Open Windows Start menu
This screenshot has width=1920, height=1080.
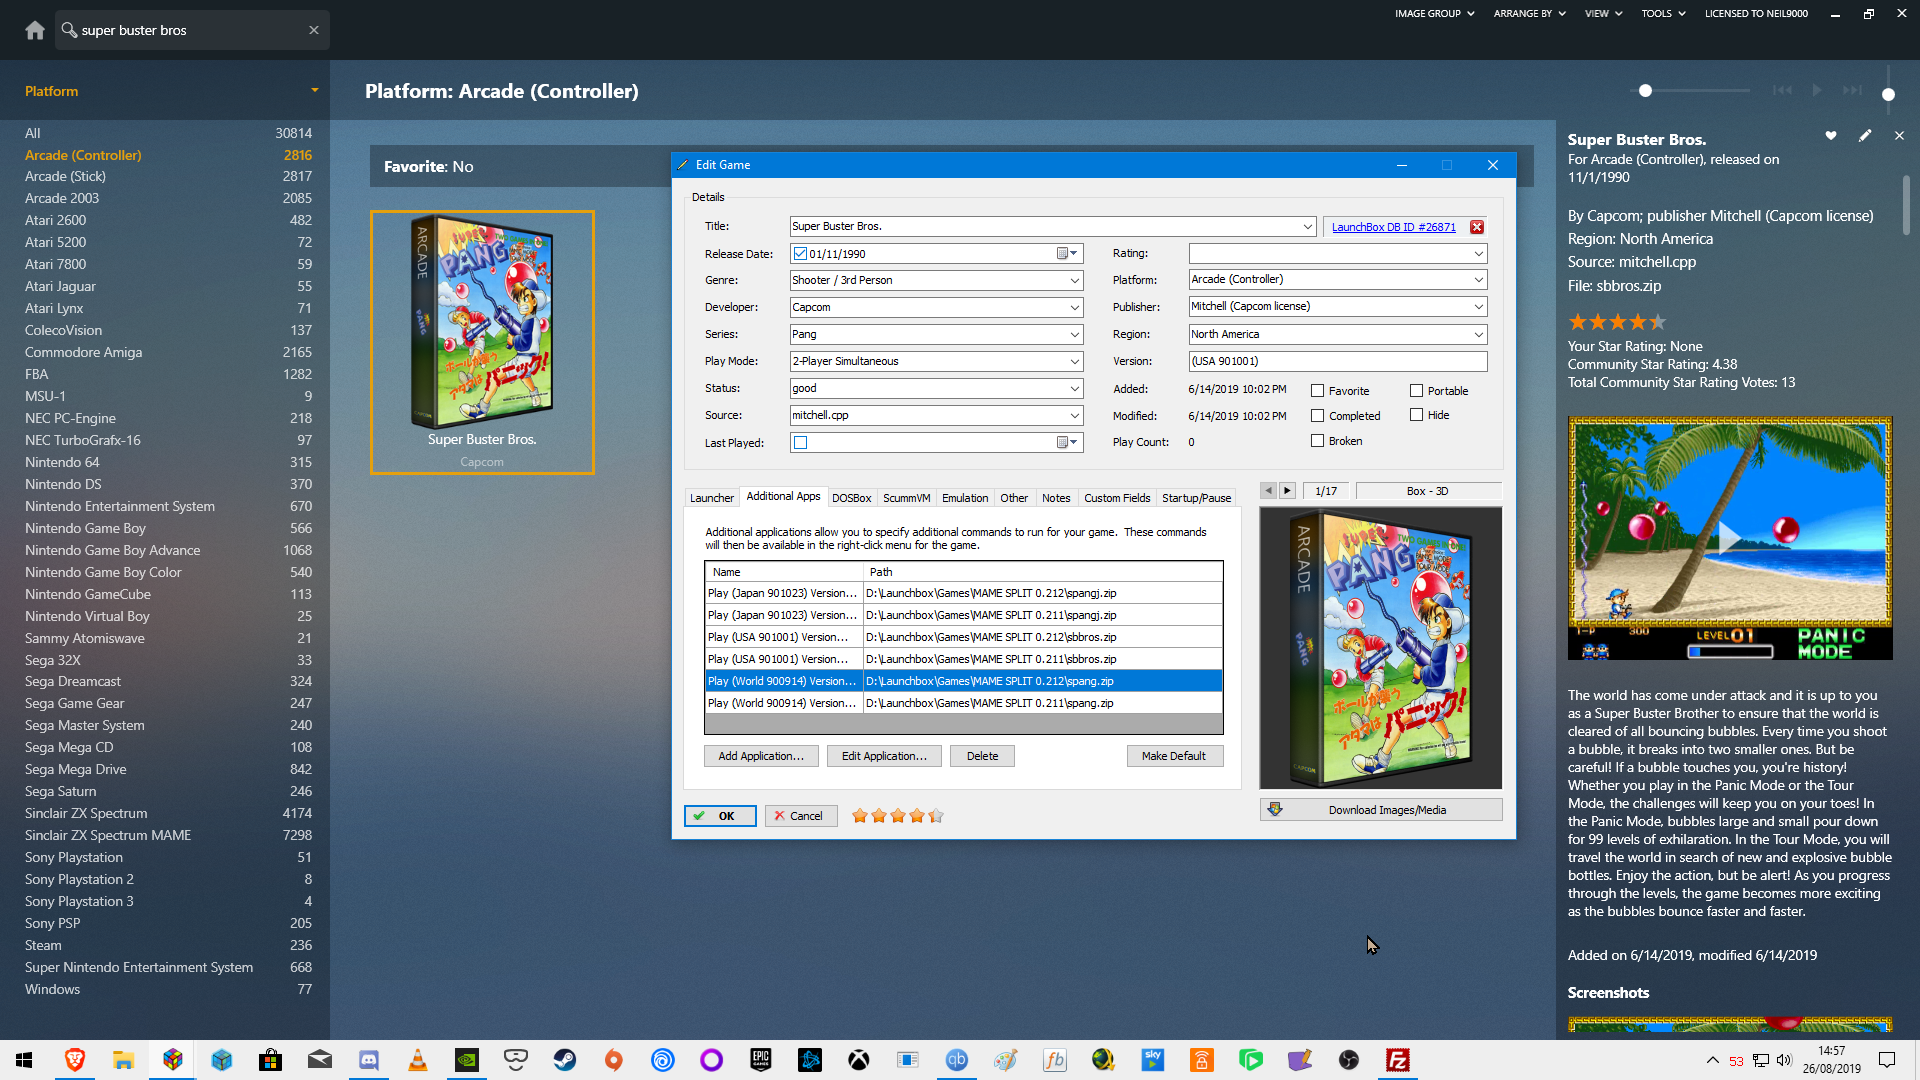(x=24, y=1060)
